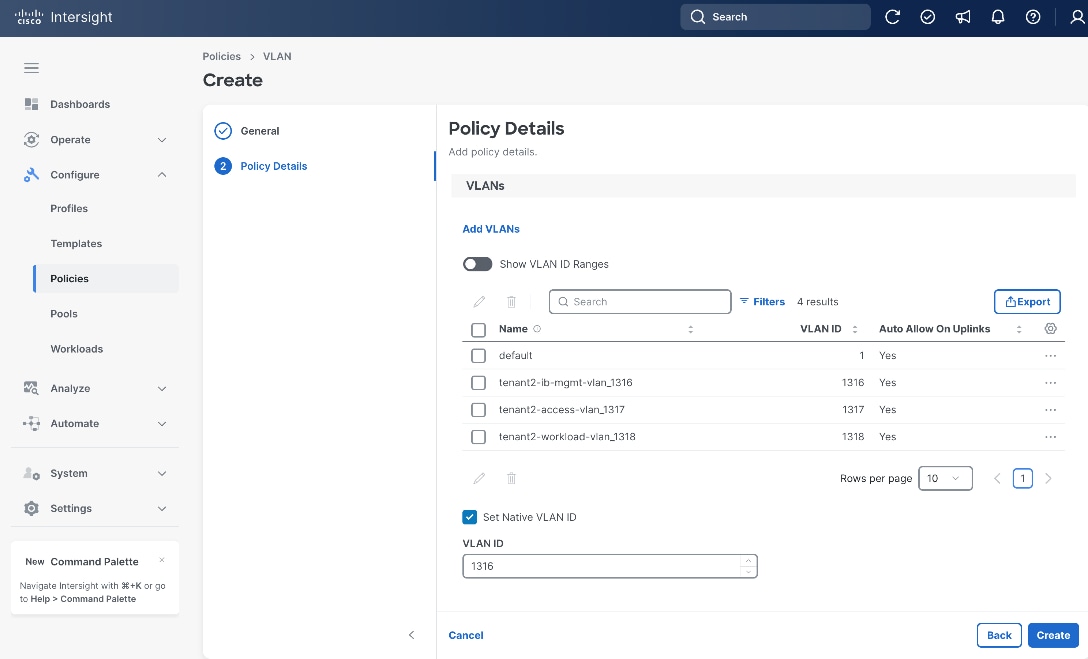Open row actions for tenant2-ib-mgmt-vlan_1316
Screen dimensions: 1088x659
point(1051,383)
